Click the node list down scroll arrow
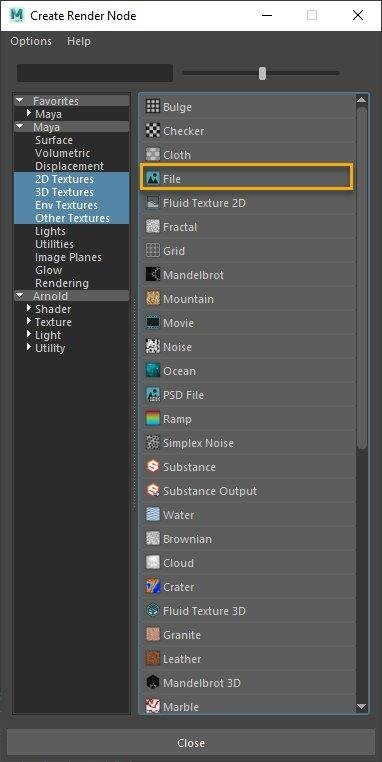Viewport: 382px width, 762px height. (361, 706)
